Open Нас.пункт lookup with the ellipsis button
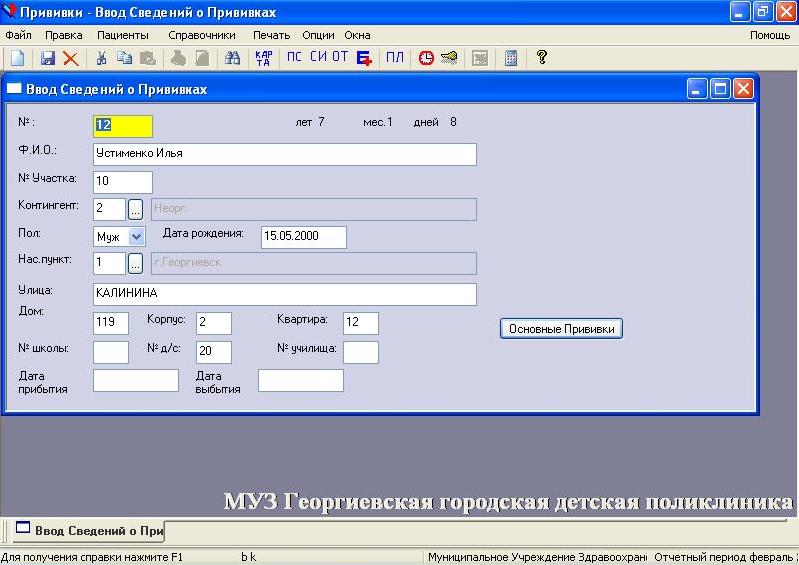 [135, 263]
